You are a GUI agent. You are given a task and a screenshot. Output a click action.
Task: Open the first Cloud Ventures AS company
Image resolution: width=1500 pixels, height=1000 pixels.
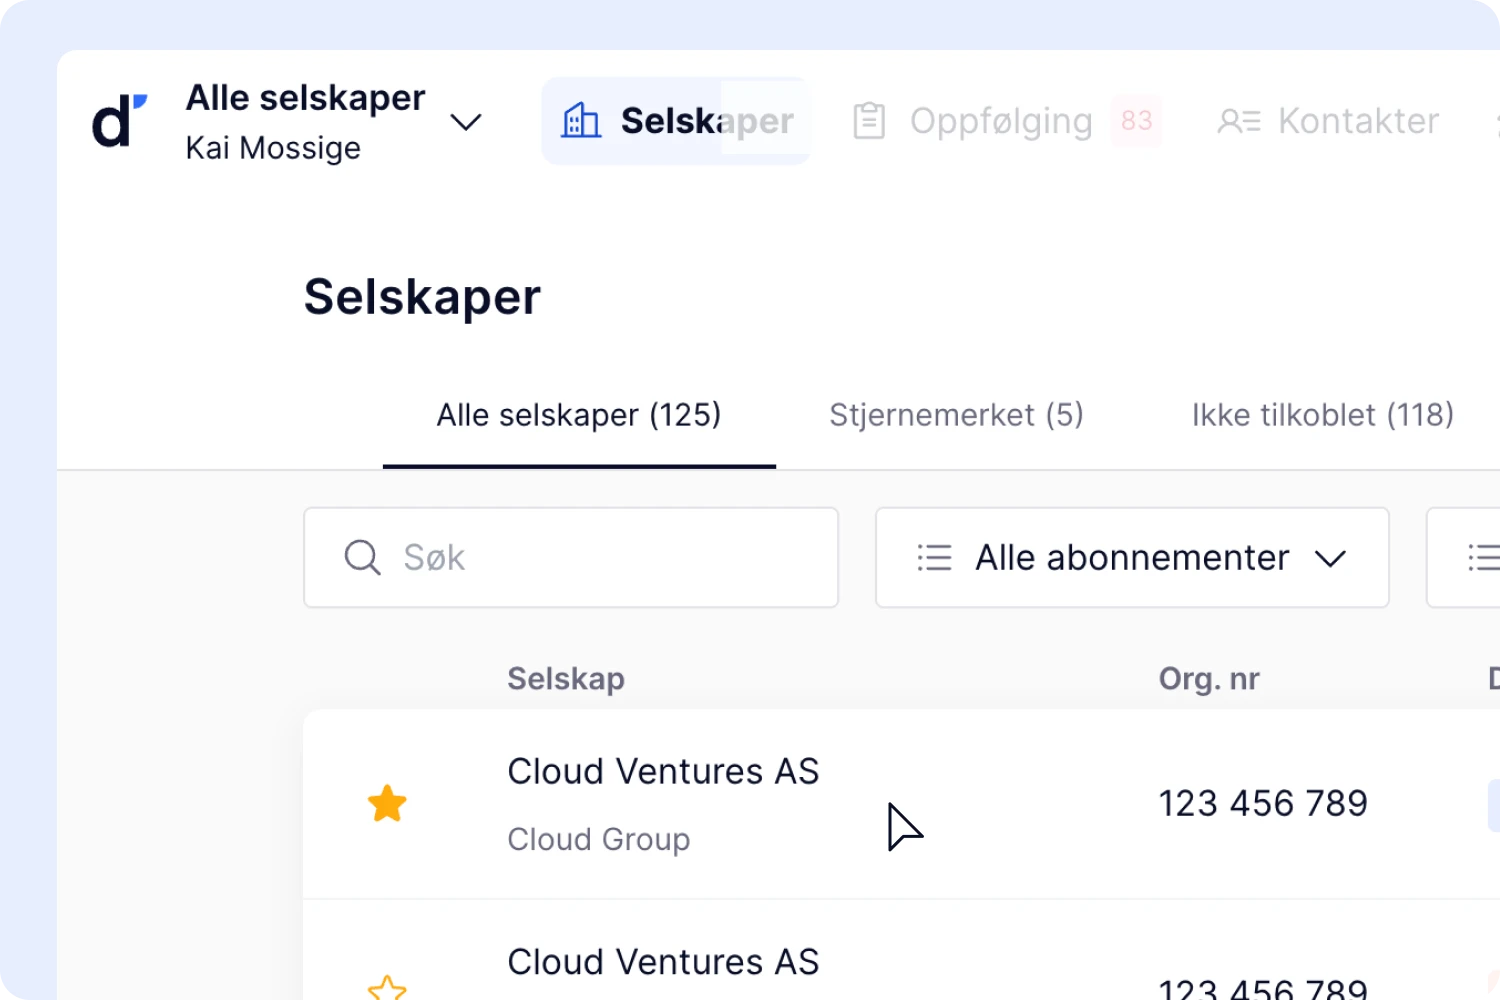point(663,772)
